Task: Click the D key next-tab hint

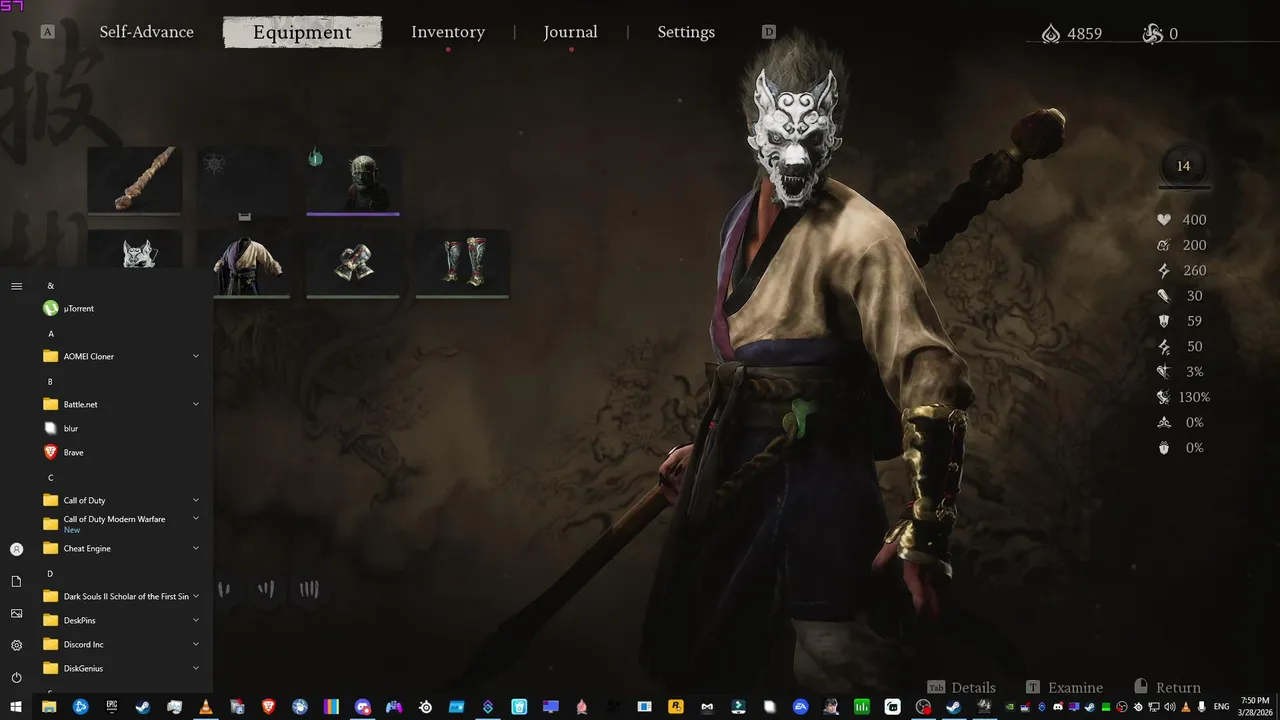Action: (769, 32)
